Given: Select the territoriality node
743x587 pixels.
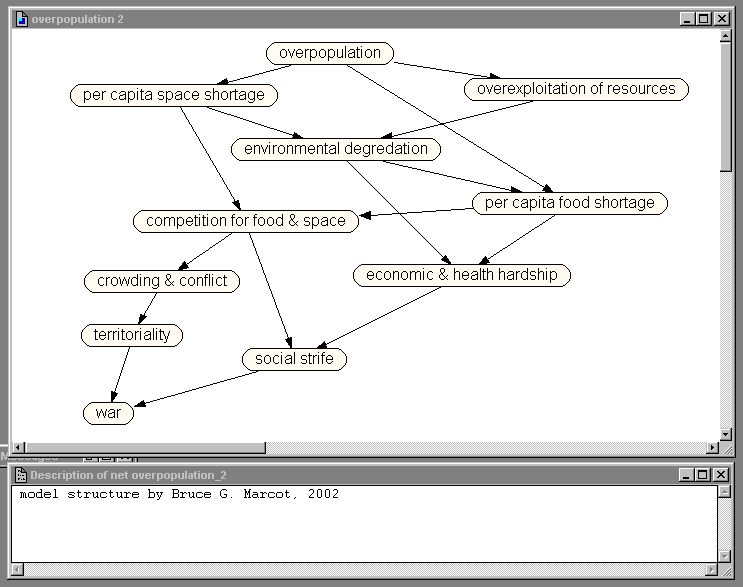Looking at the screenshot, I should click(x=132, y=335).
